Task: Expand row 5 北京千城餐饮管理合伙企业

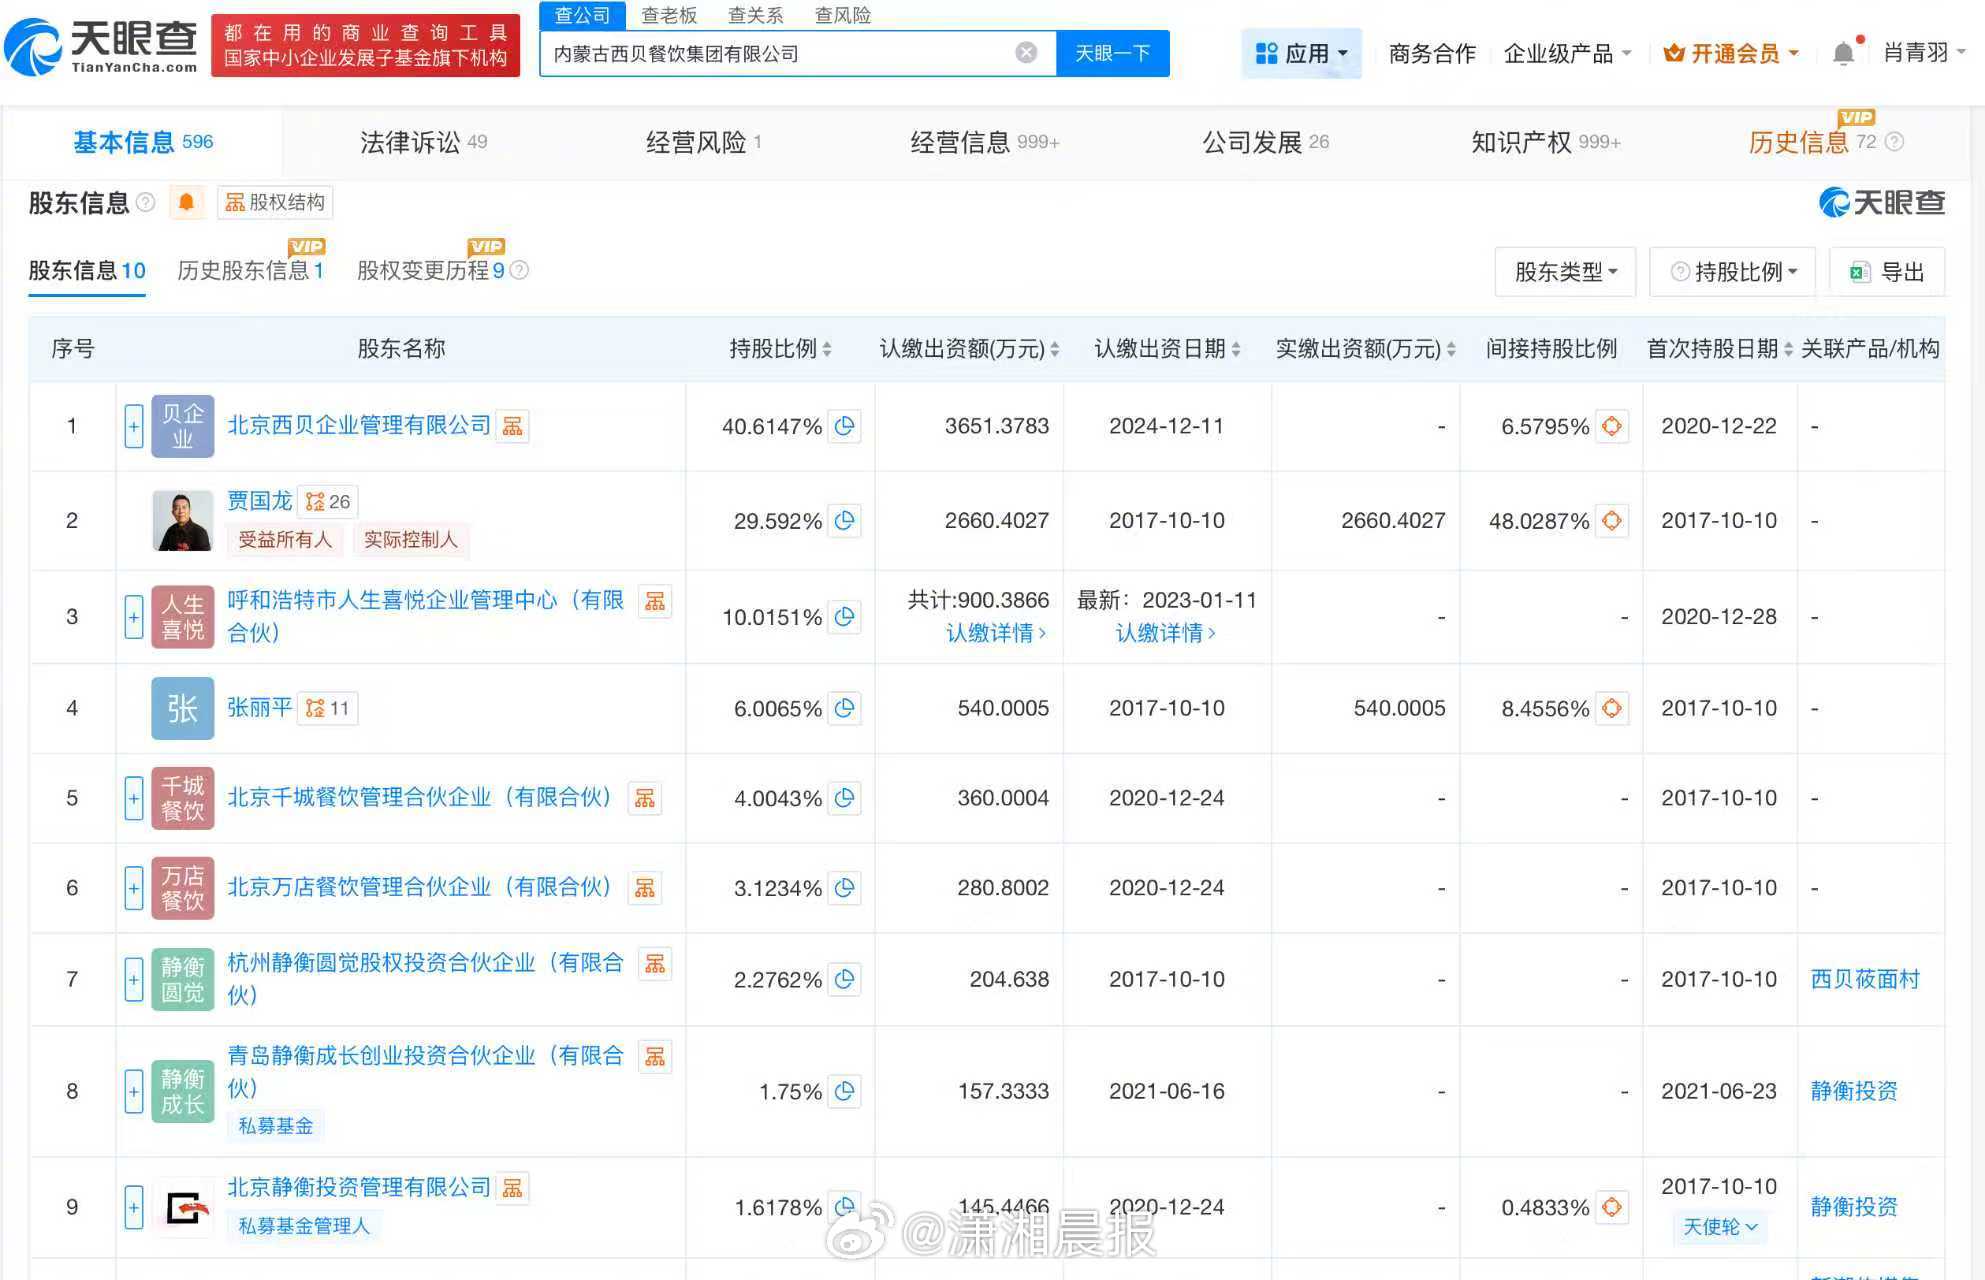Action: 134,798
